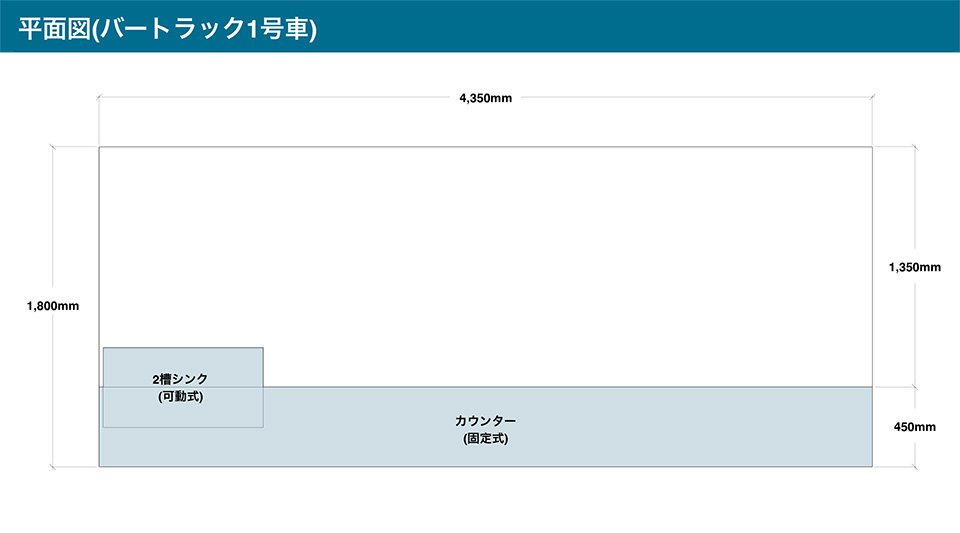Click the (可動式) sink caption
Screen dimensions: 960x533
180,397
